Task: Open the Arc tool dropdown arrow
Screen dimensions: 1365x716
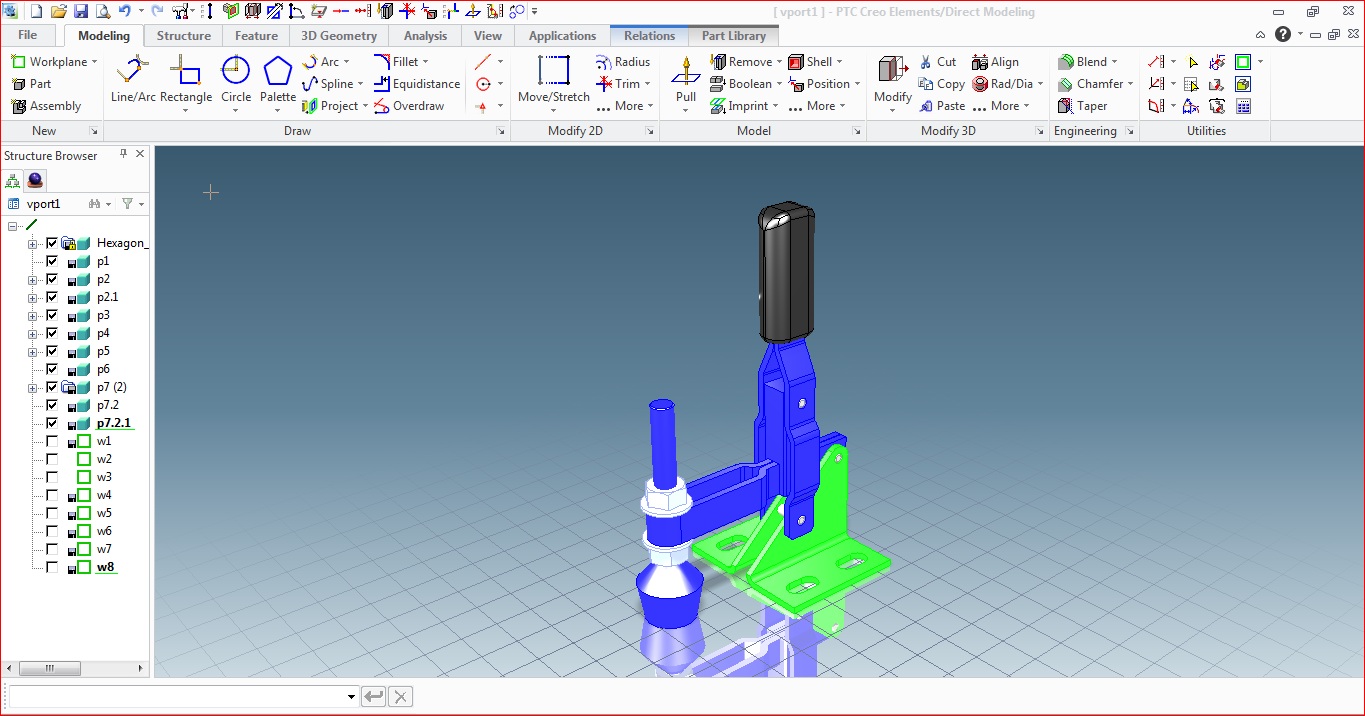Action: [348, 62]
